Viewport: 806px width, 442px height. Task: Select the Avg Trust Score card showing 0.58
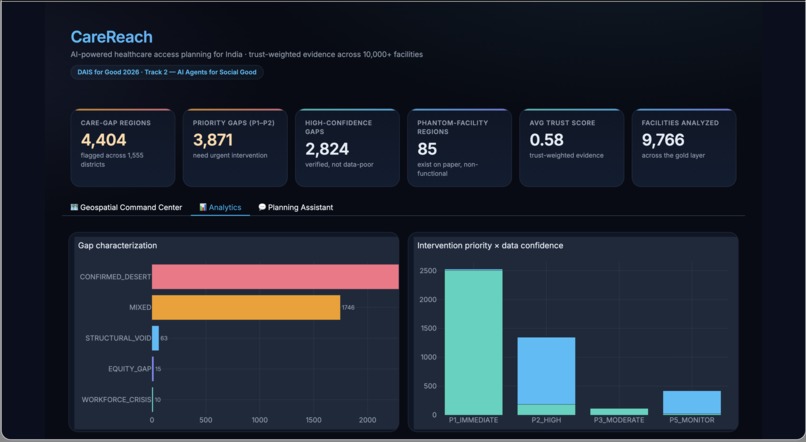pos(572,148)
